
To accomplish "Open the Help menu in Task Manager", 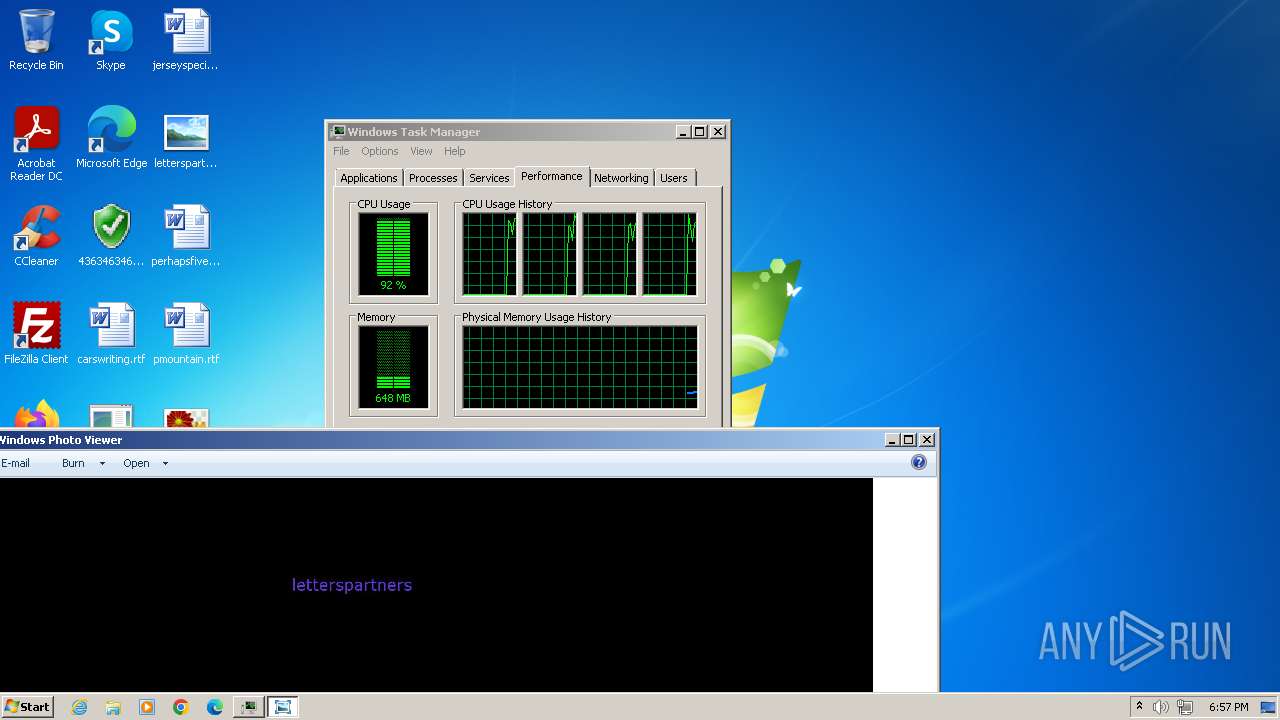I will point(455,151).
